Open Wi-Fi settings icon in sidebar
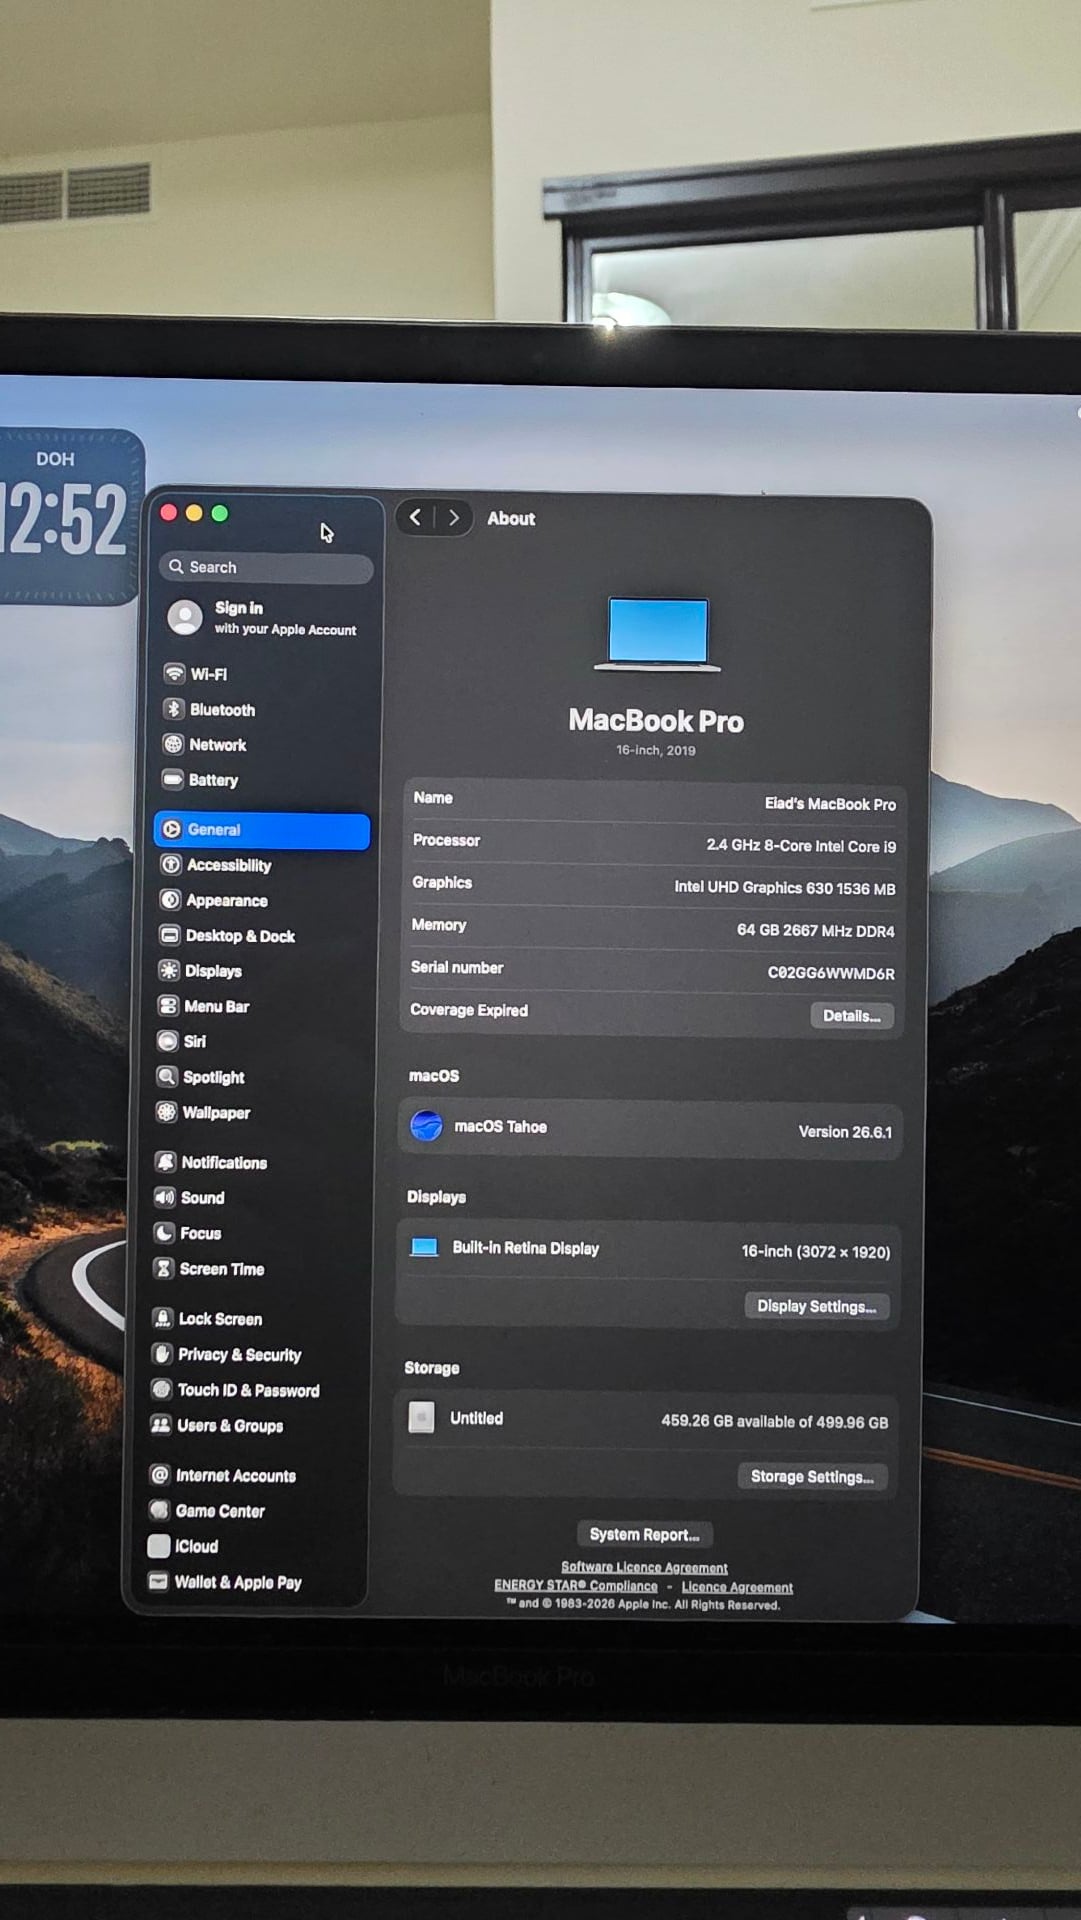 (174, 673)
